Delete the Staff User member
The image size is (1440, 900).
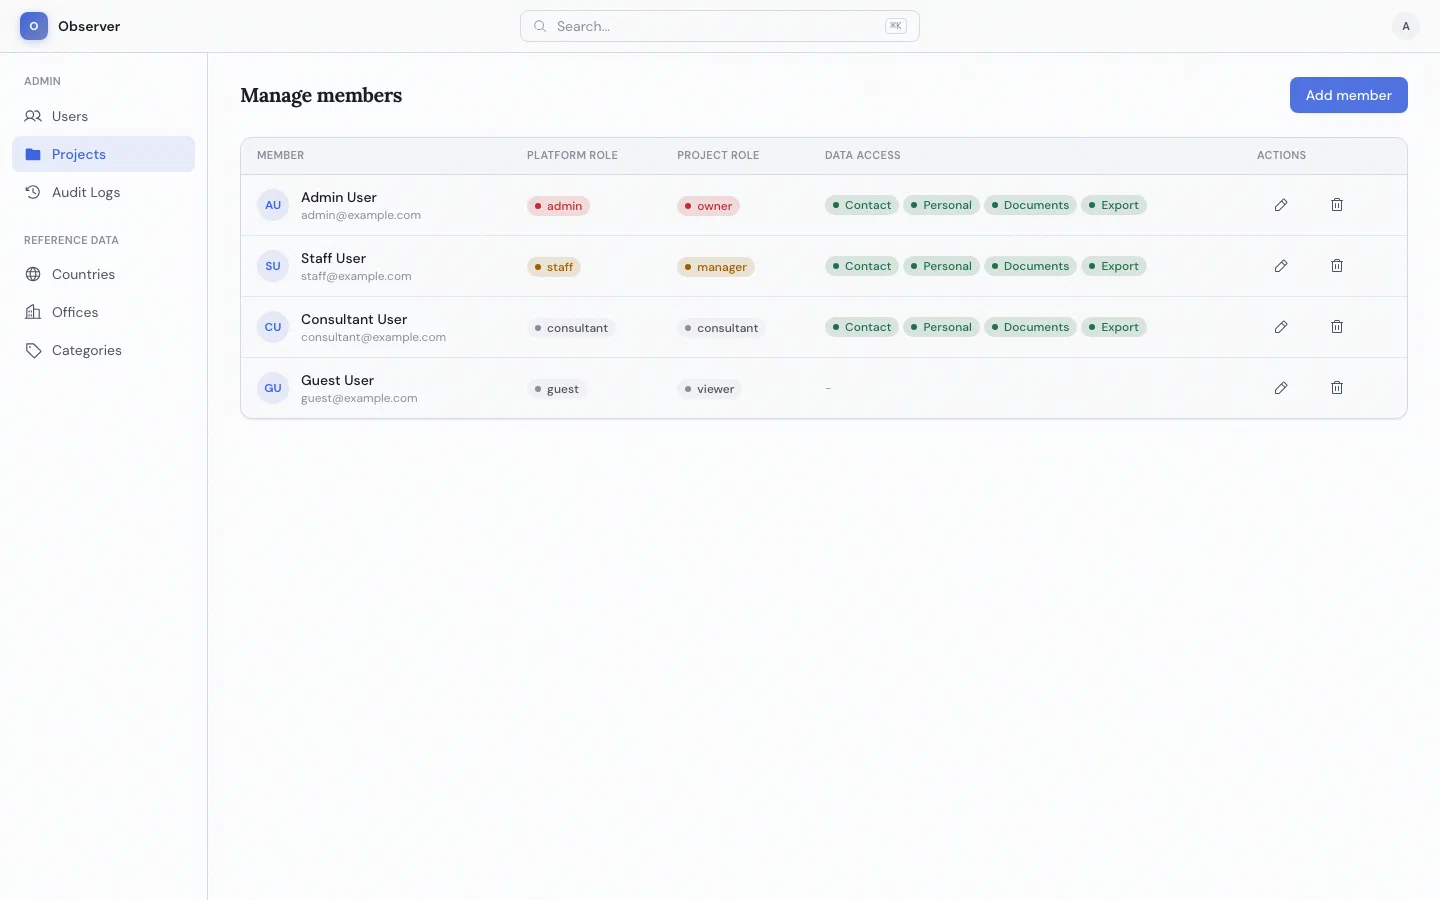tap(1337, 266)
